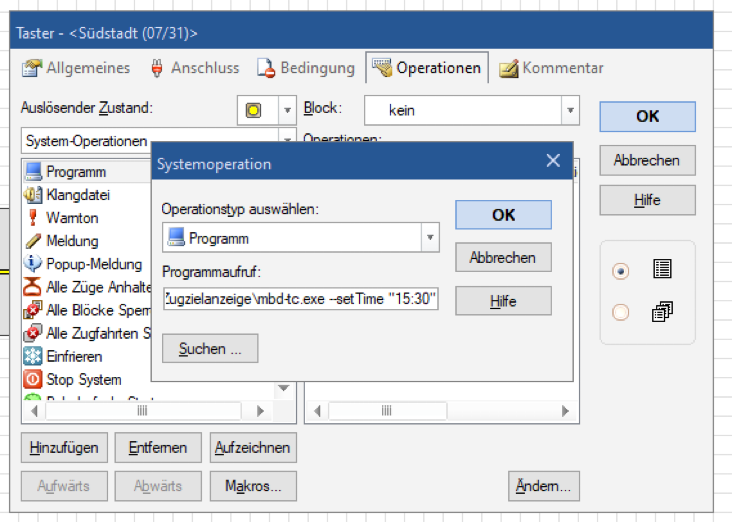Click the Bedingung document icon
The width and height of the screenshot is (732, 522).
click(266, 68)
